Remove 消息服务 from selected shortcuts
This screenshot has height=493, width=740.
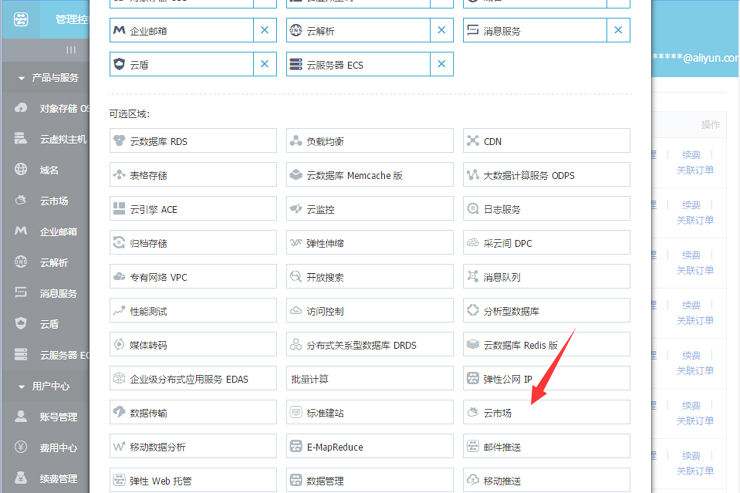point(618,30)
